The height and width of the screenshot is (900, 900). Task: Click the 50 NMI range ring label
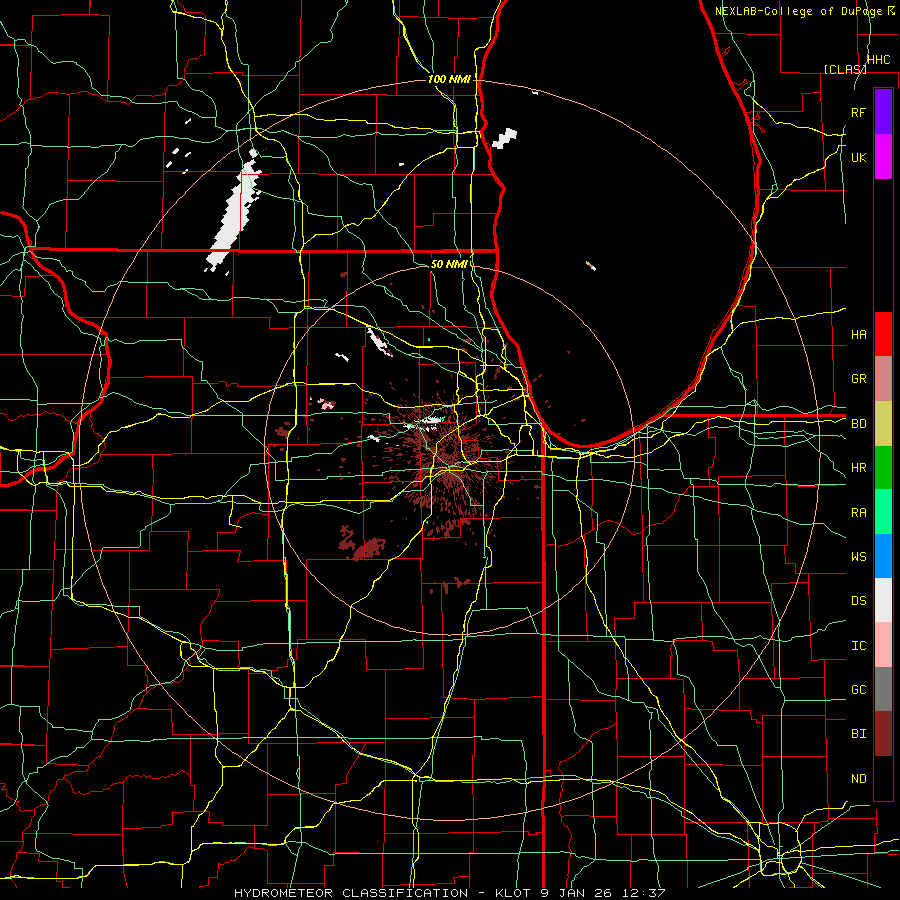coord(449,264)
